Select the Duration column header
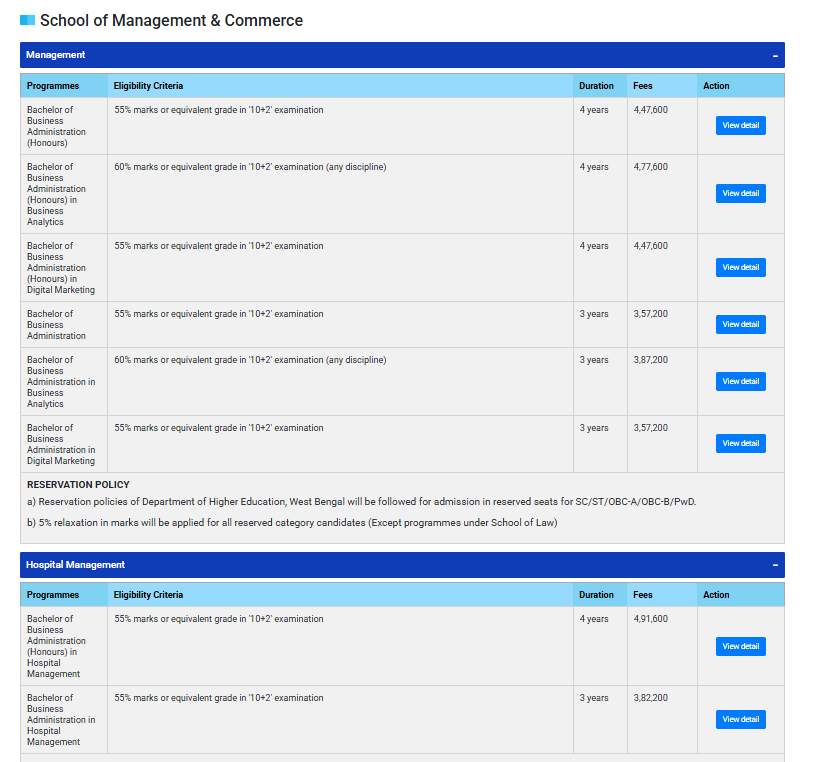This screenshot has height=762, width=823. click(x=597, y=86)
